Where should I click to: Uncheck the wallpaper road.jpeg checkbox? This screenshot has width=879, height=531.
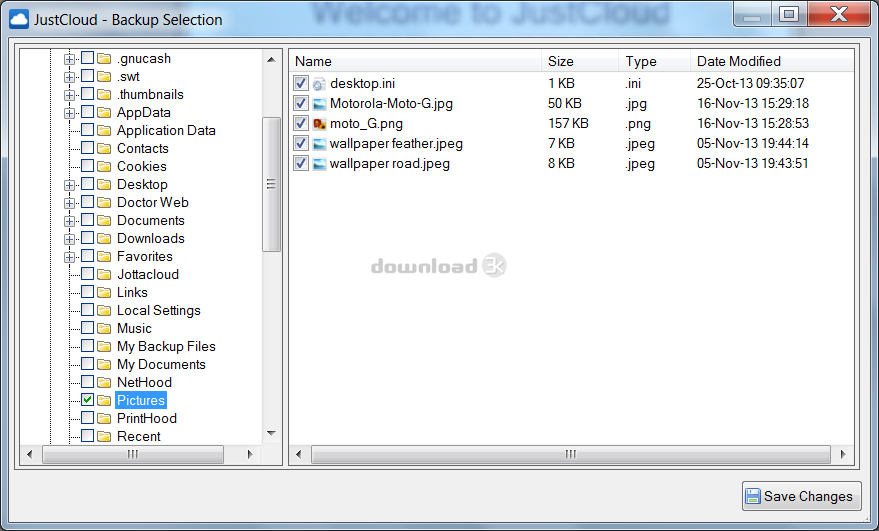(x=301, y=164)
